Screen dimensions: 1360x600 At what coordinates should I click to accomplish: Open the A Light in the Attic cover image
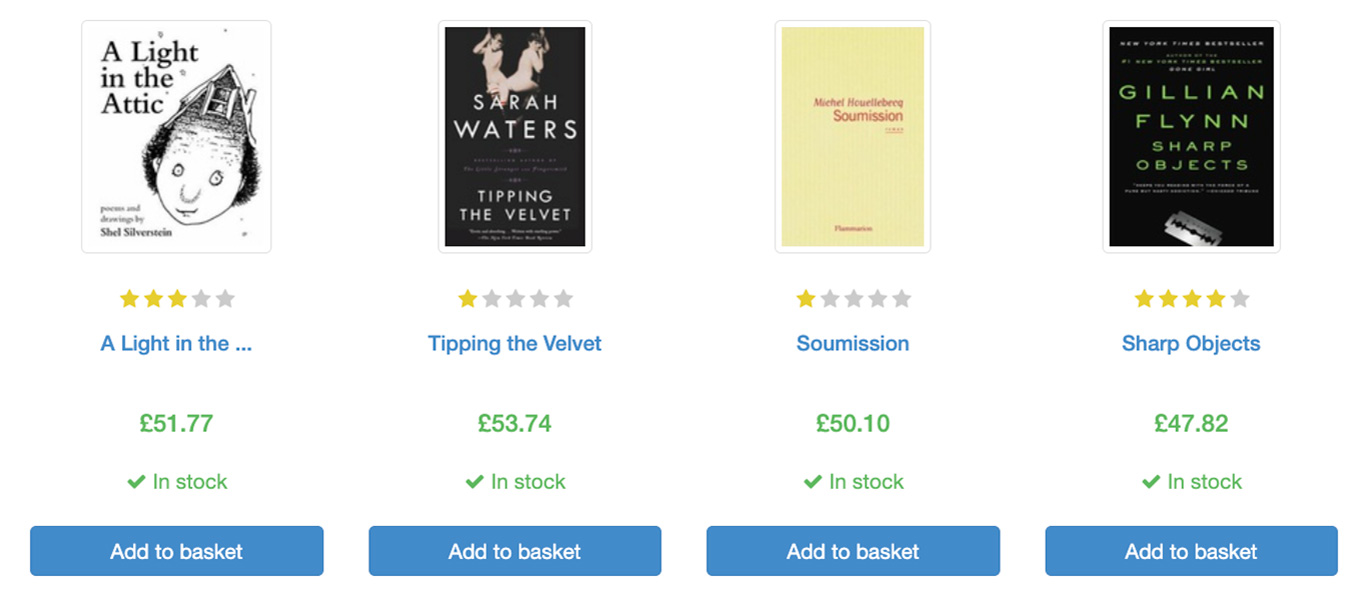click(x=176, y=137)
